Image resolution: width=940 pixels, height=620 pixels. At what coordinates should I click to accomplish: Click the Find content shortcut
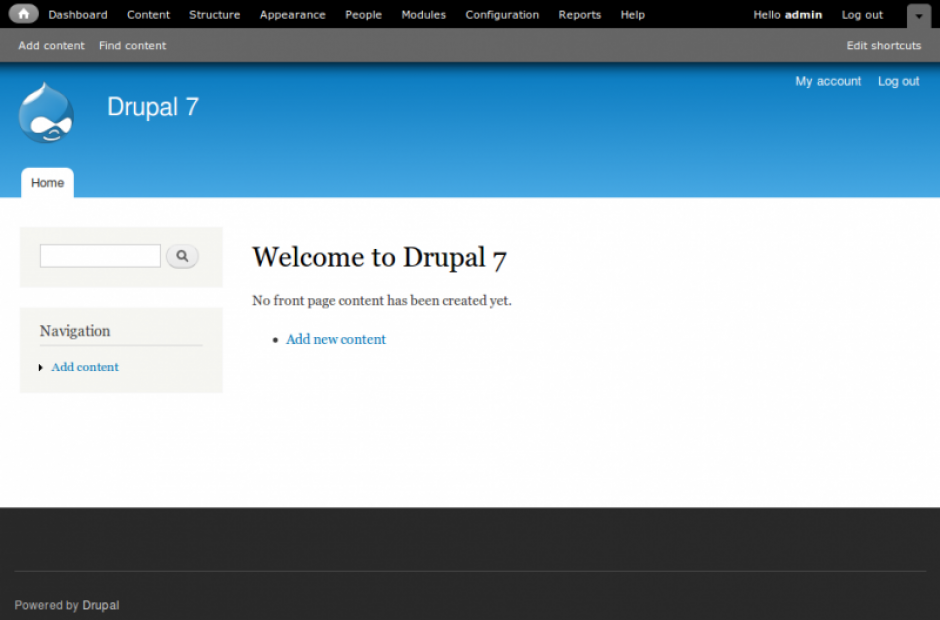point(132,45)
